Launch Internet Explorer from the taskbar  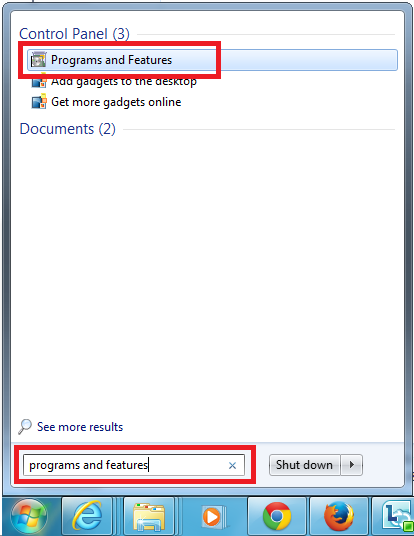point(87,516)
